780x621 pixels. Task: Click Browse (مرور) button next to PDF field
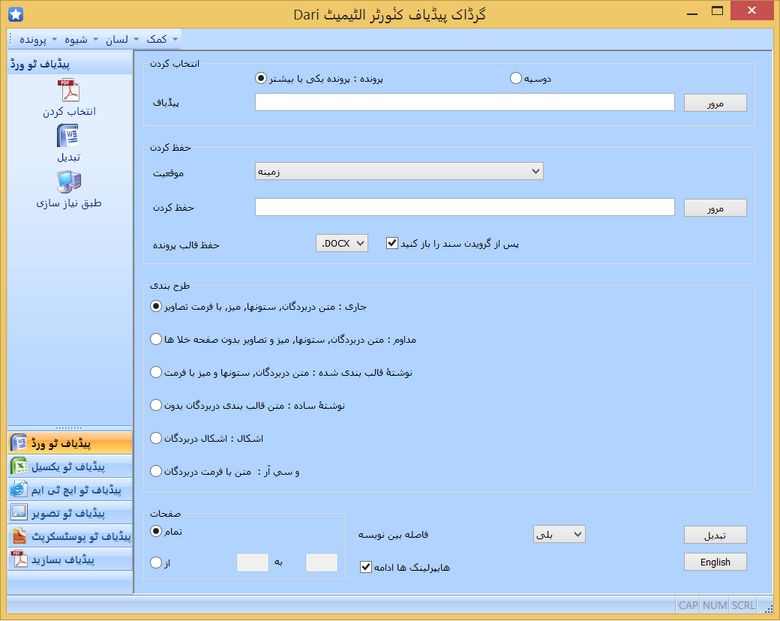click(715, 104)
